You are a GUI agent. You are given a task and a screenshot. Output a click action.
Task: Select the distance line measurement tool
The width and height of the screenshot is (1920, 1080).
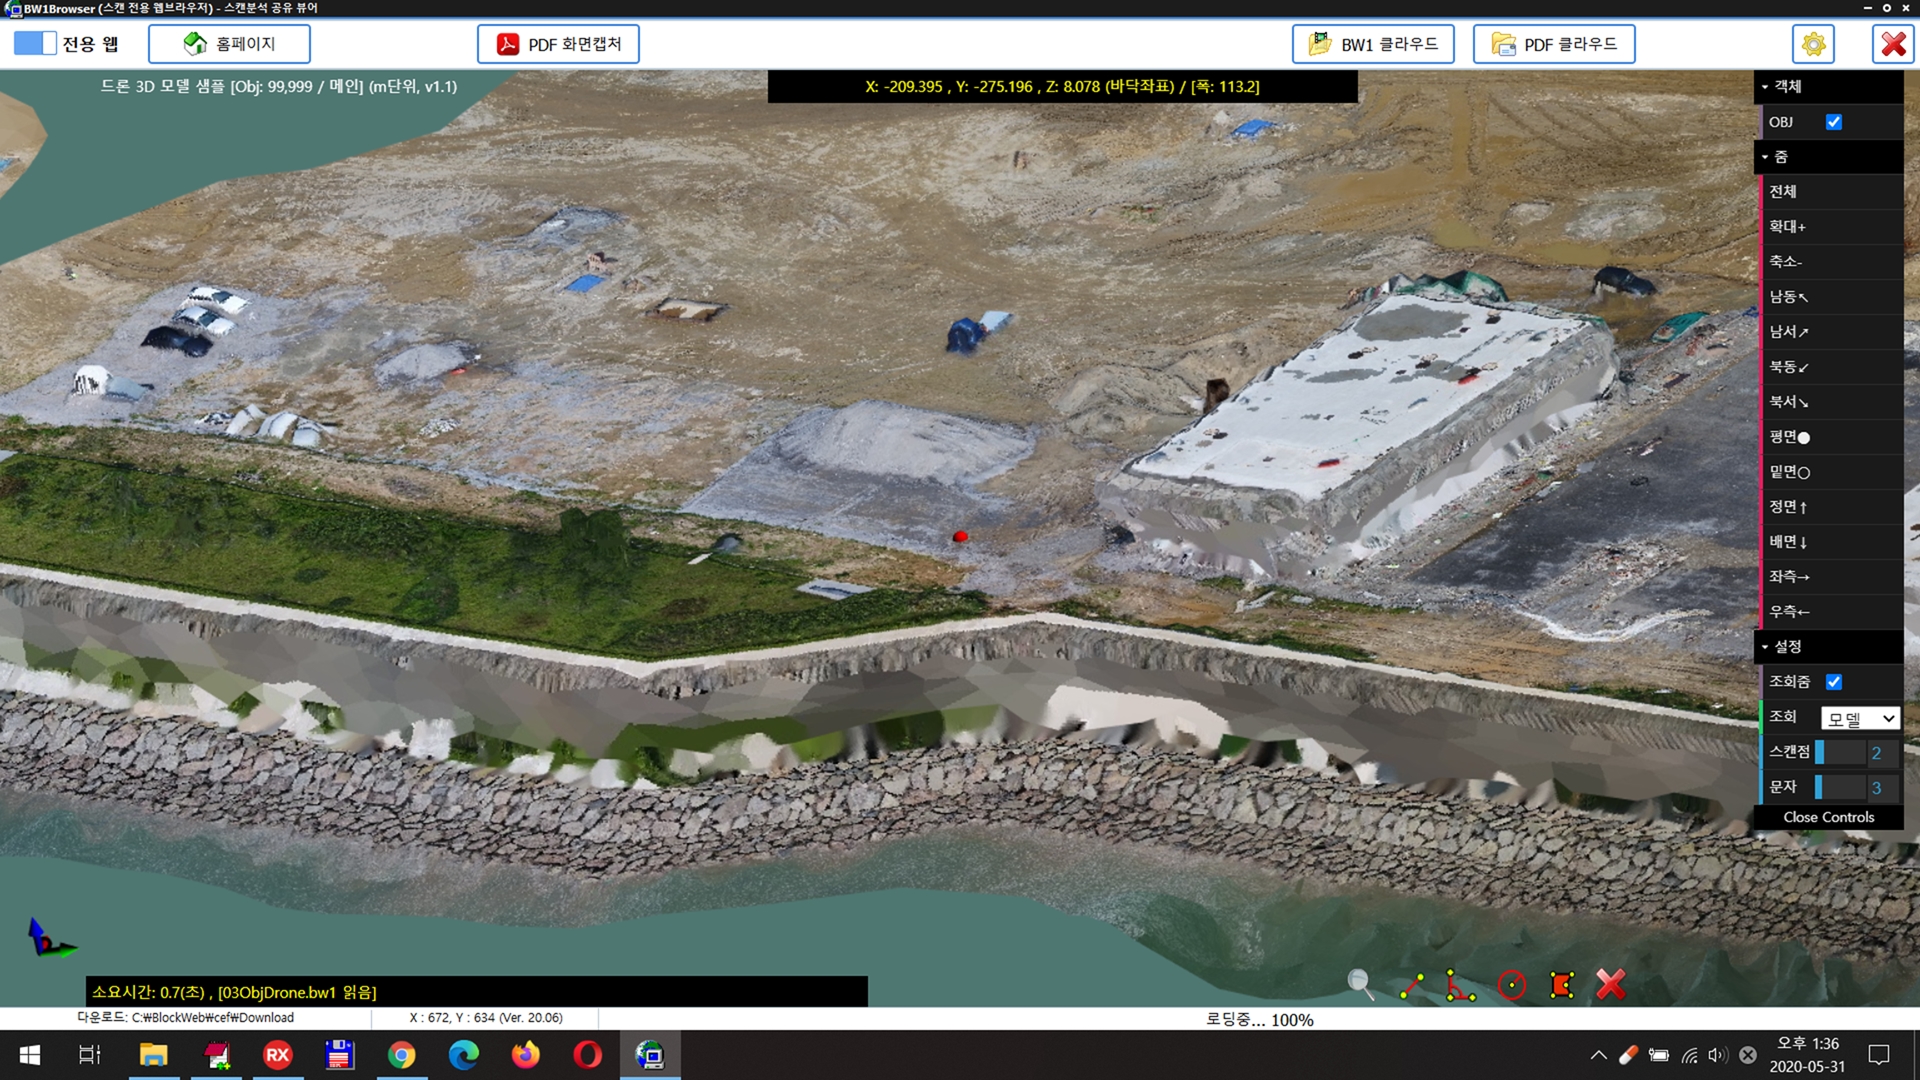(x=1411, y=985)
